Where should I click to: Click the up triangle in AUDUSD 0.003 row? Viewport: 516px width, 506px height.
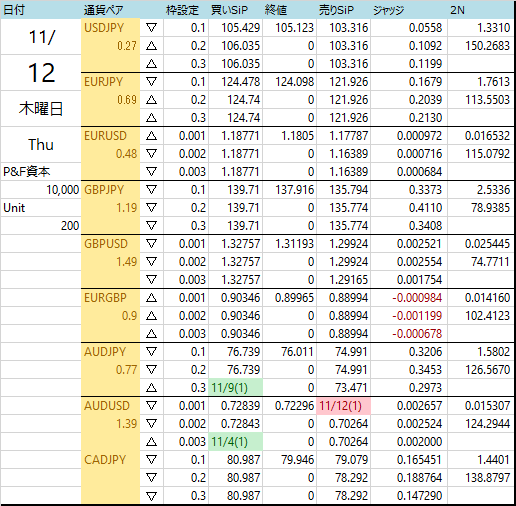tap(151, 442)
